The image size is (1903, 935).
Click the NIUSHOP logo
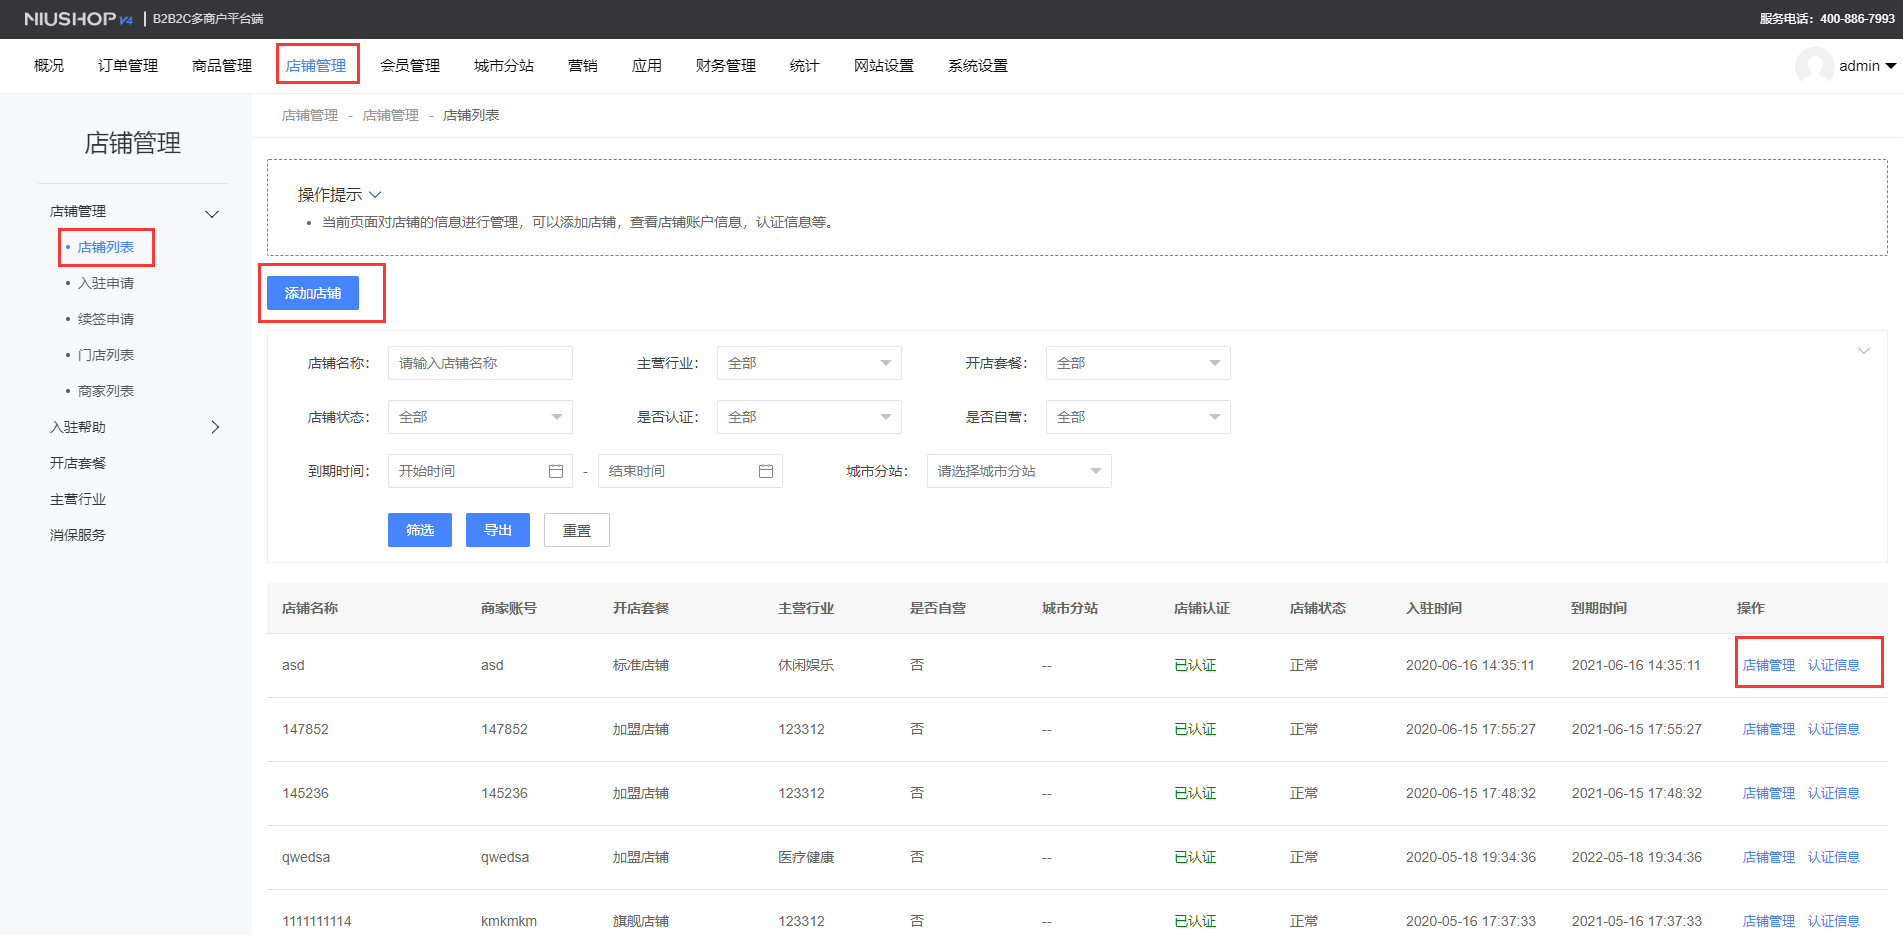78,19
